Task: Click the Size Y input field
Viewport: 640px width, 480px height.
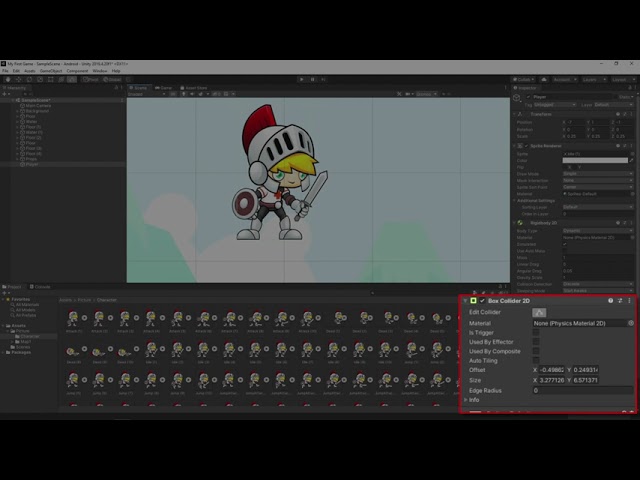Action: [x=586, y=380]
